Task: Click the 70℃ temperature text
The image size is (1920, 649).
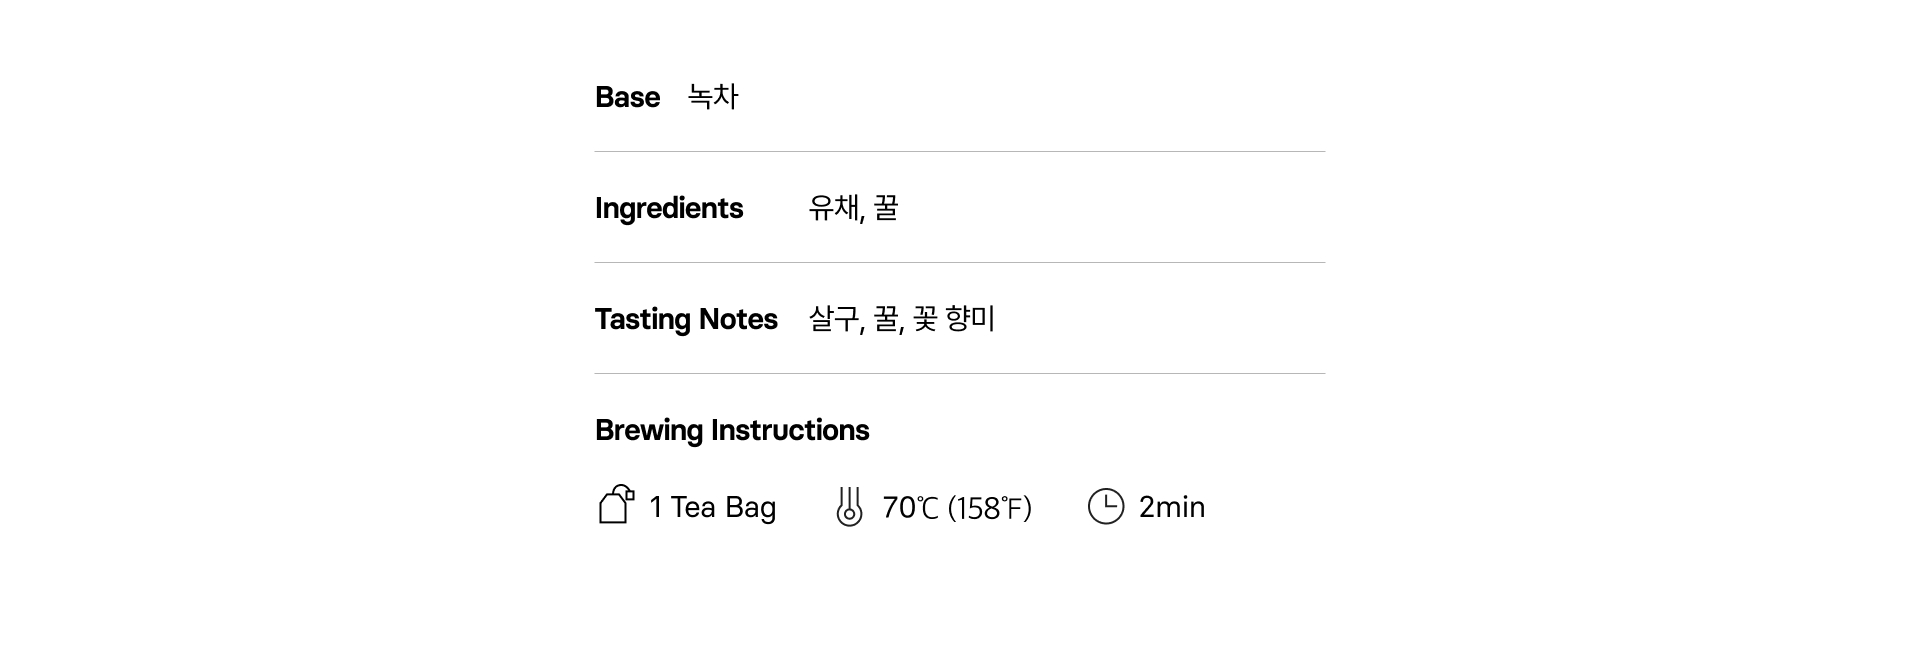Action: point(910,508)
